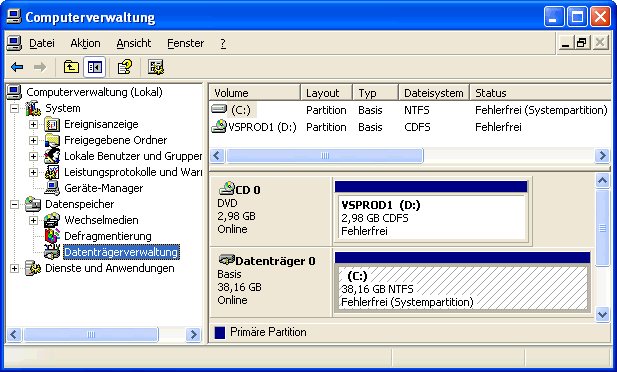Viewport: 617px width, 372px height.
Task: Open the Aktion menu
Action: (x=85, y=43)
